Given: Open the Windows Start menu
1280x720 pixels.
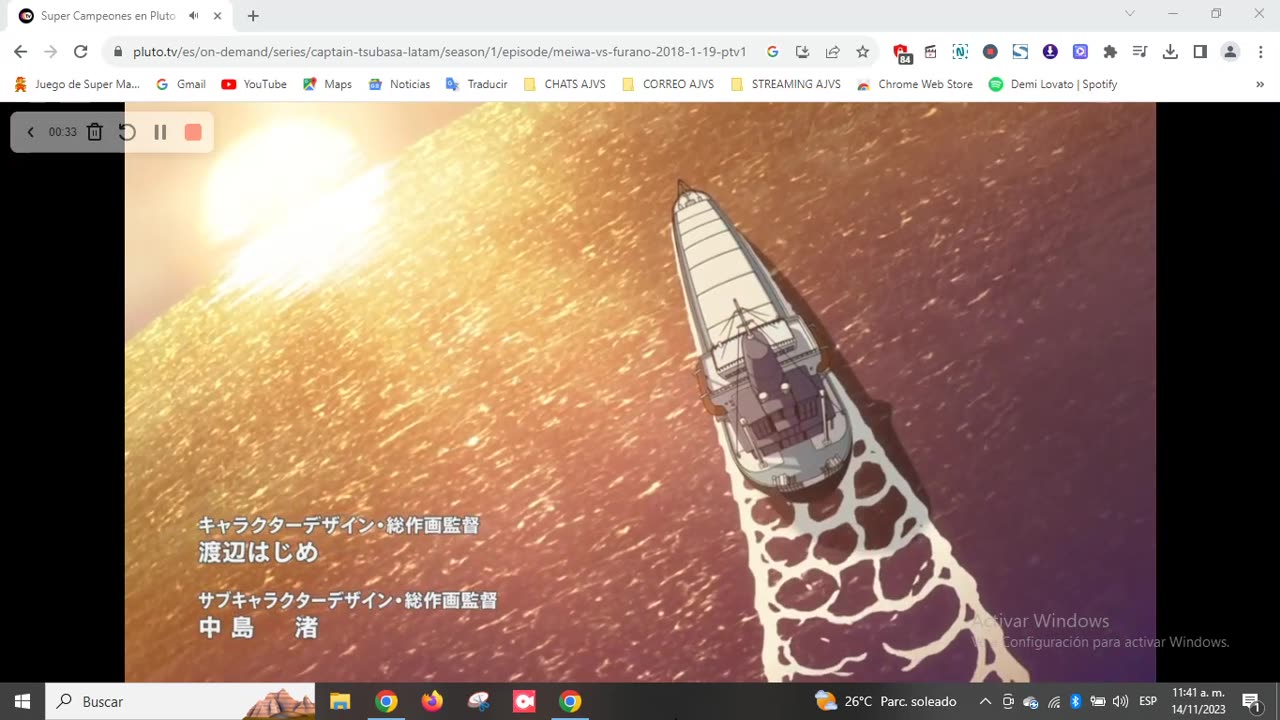Looking at the screenshot, I should click(x=22, y=701).
